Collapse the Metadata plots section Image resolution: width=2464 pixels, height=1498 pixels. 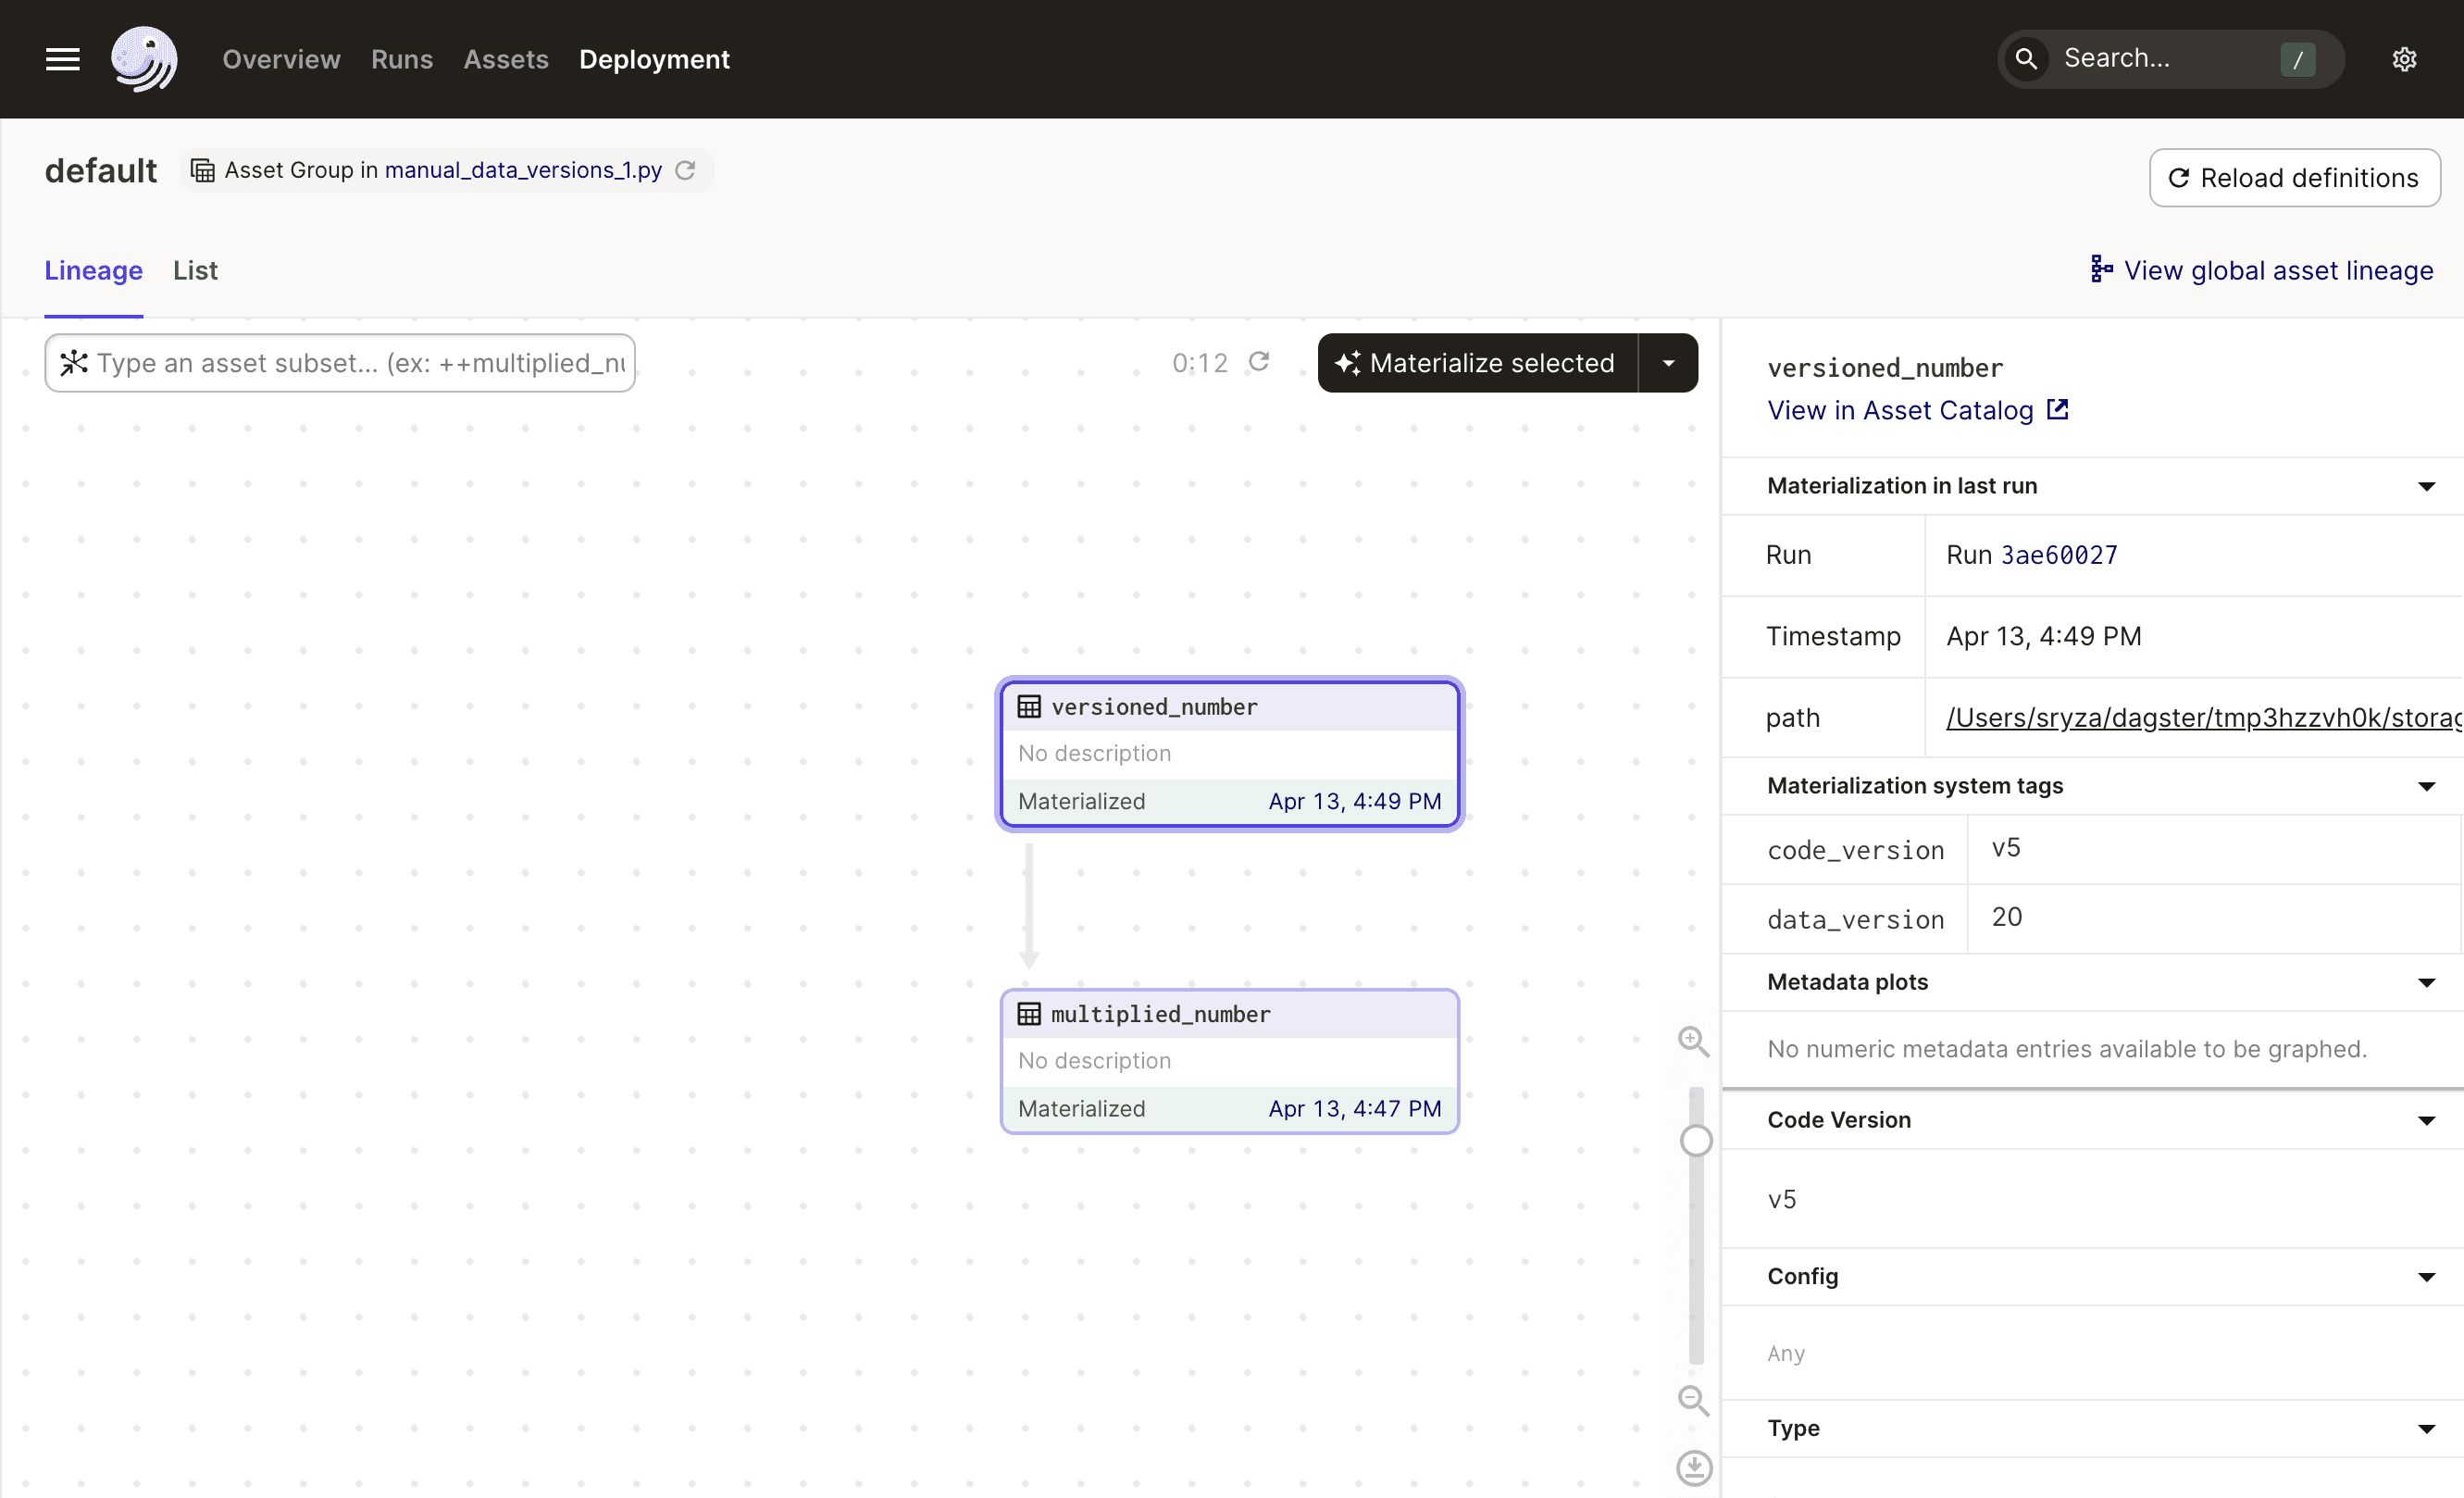pos(2426,982)
